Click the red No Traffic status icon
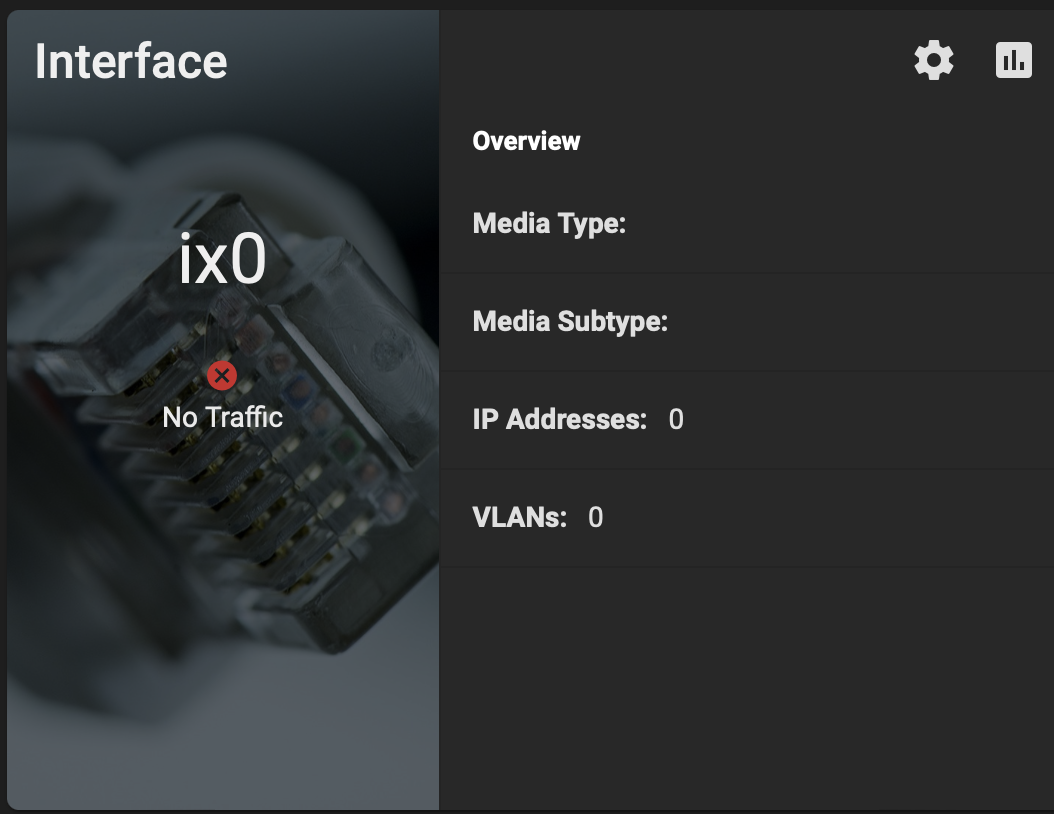 222,375
